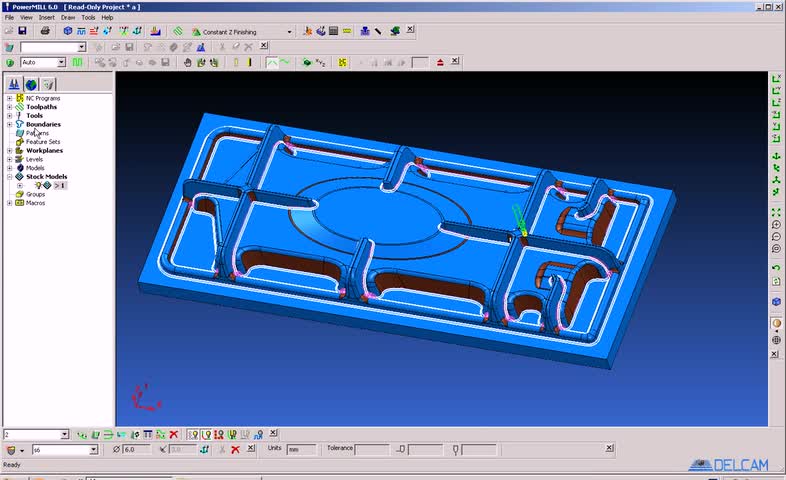Image resolution: width=786 pixels, height=480 pixels.
Task: Toggle the first lightbulb stock display icon
Action: pos(193,434)
